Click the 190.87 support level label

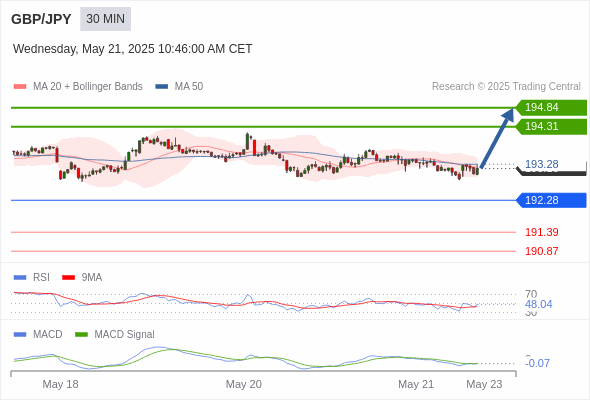point(541,251)
